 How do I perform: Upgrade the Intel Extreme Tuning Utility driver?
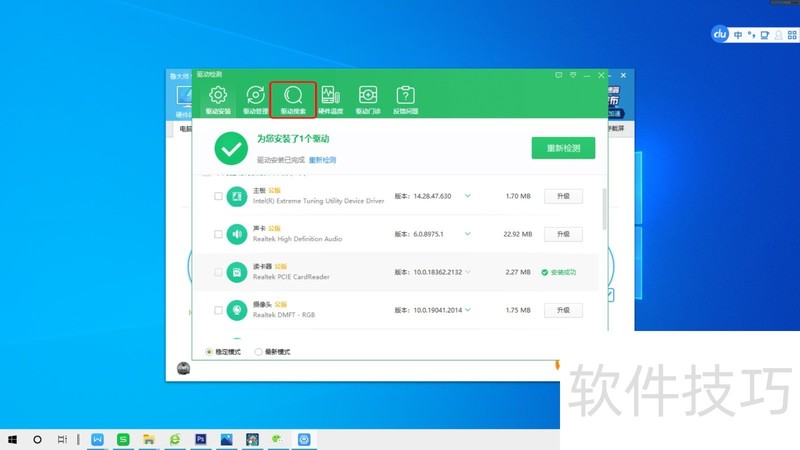(563, 196)
